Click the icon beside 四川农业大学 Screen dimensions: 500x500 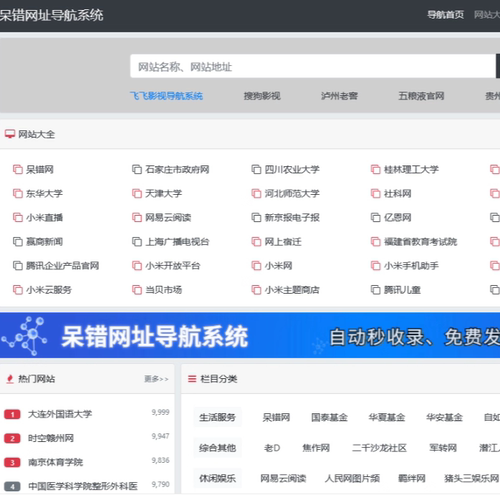click(x=256, y=169)
